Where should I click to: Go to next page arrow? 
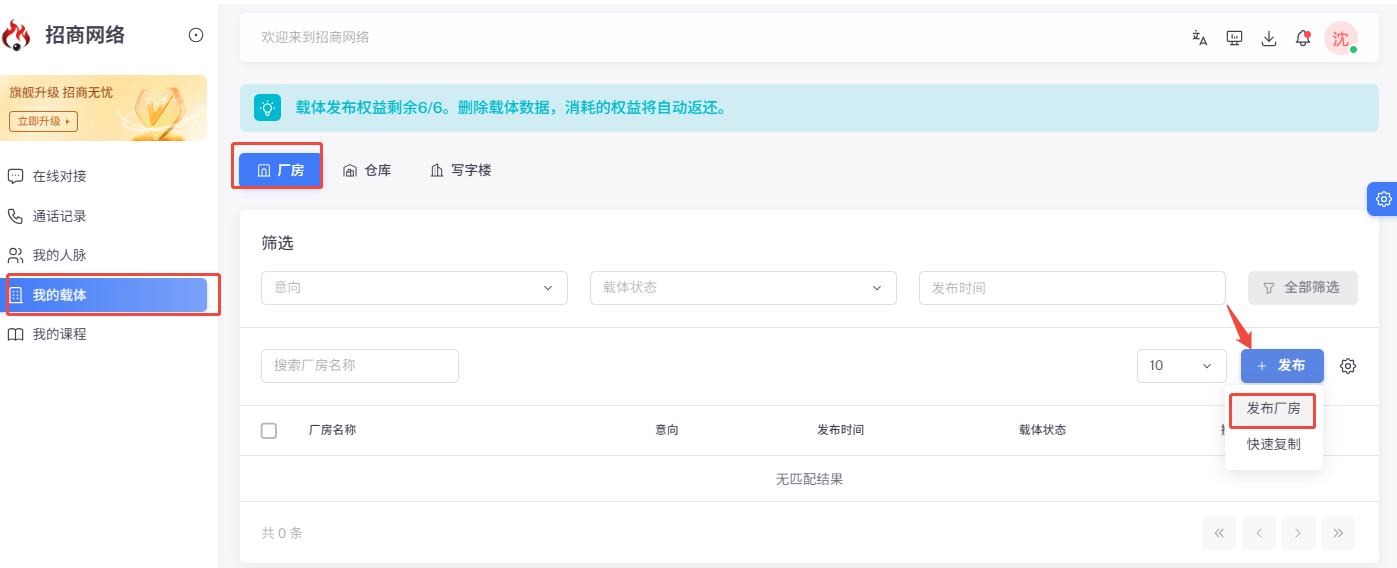[x=1298, y=533]
